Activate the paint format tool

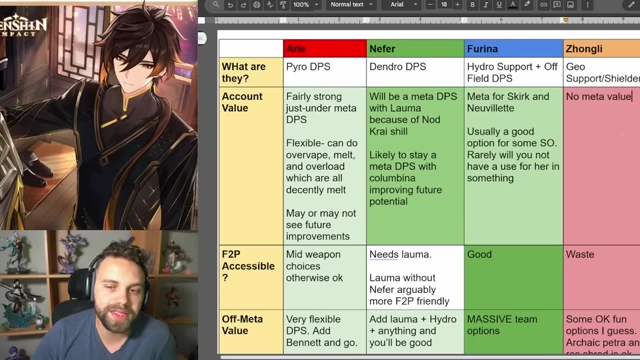click(x=283, y=5)
